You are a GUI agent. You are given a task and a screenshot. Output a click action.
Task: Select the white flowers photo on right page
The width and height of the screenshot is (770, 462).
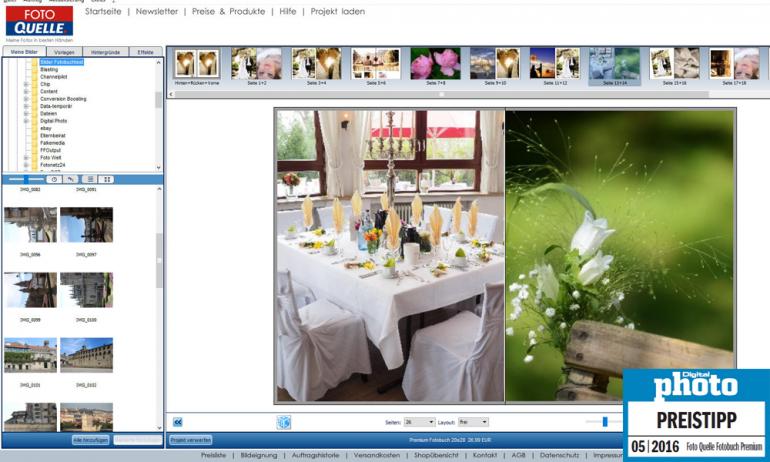coord(620,255)
